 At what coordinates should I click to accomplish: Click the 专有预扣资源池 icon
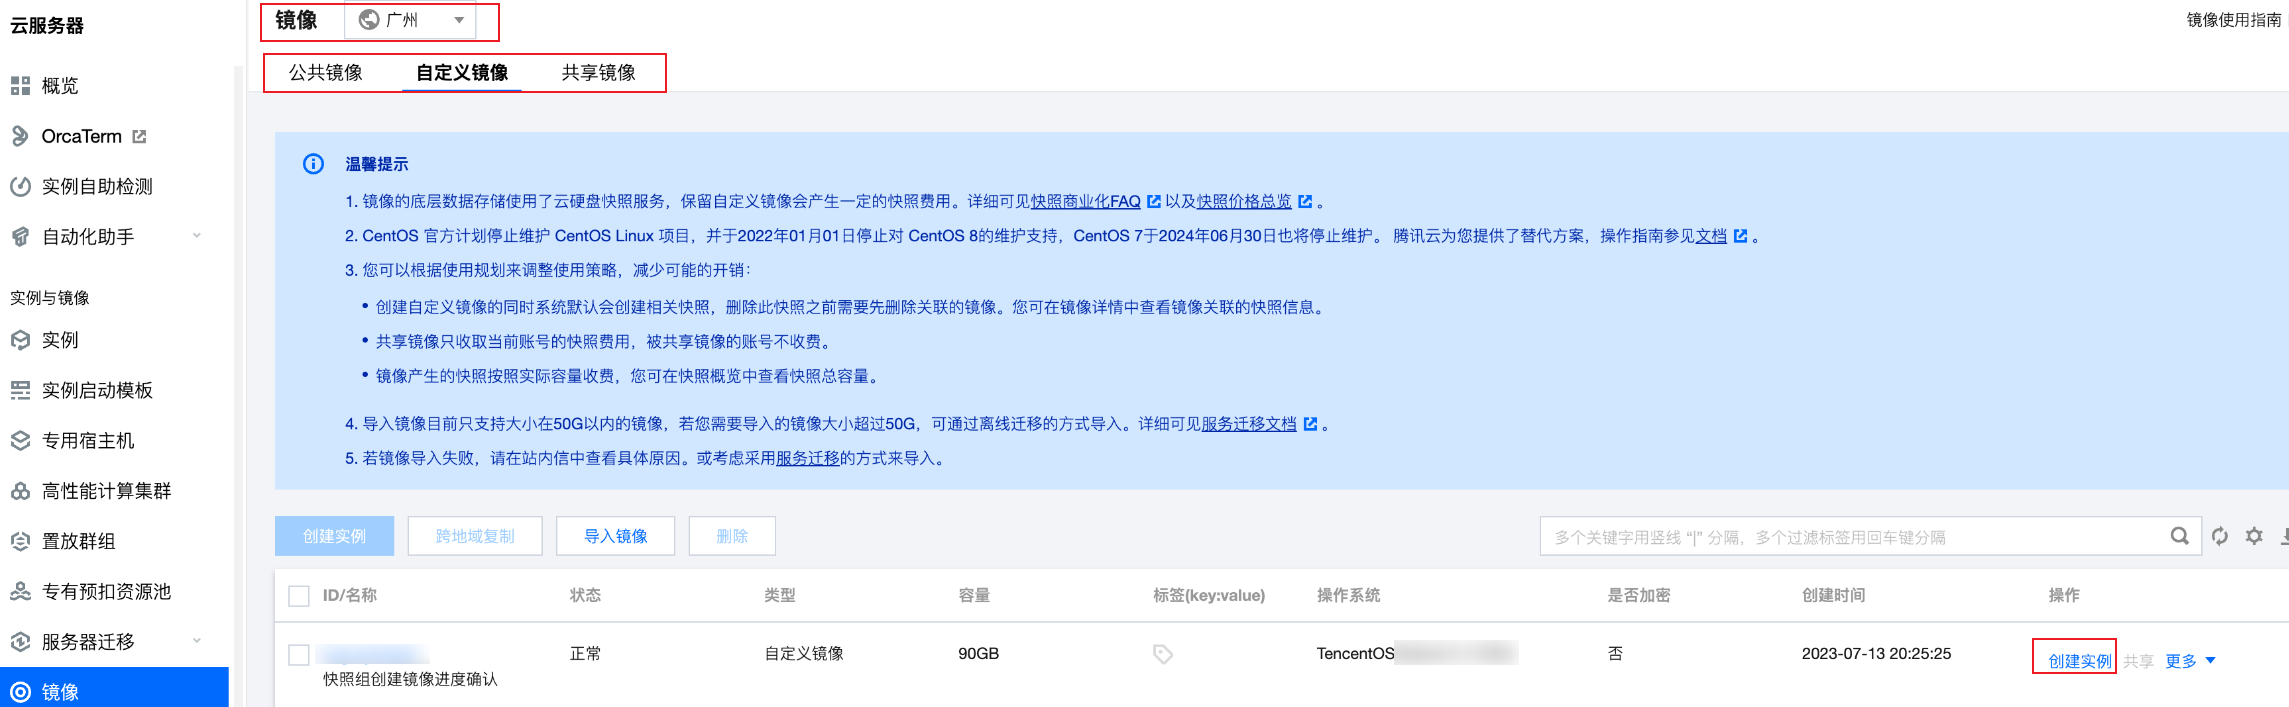(20, 592)
